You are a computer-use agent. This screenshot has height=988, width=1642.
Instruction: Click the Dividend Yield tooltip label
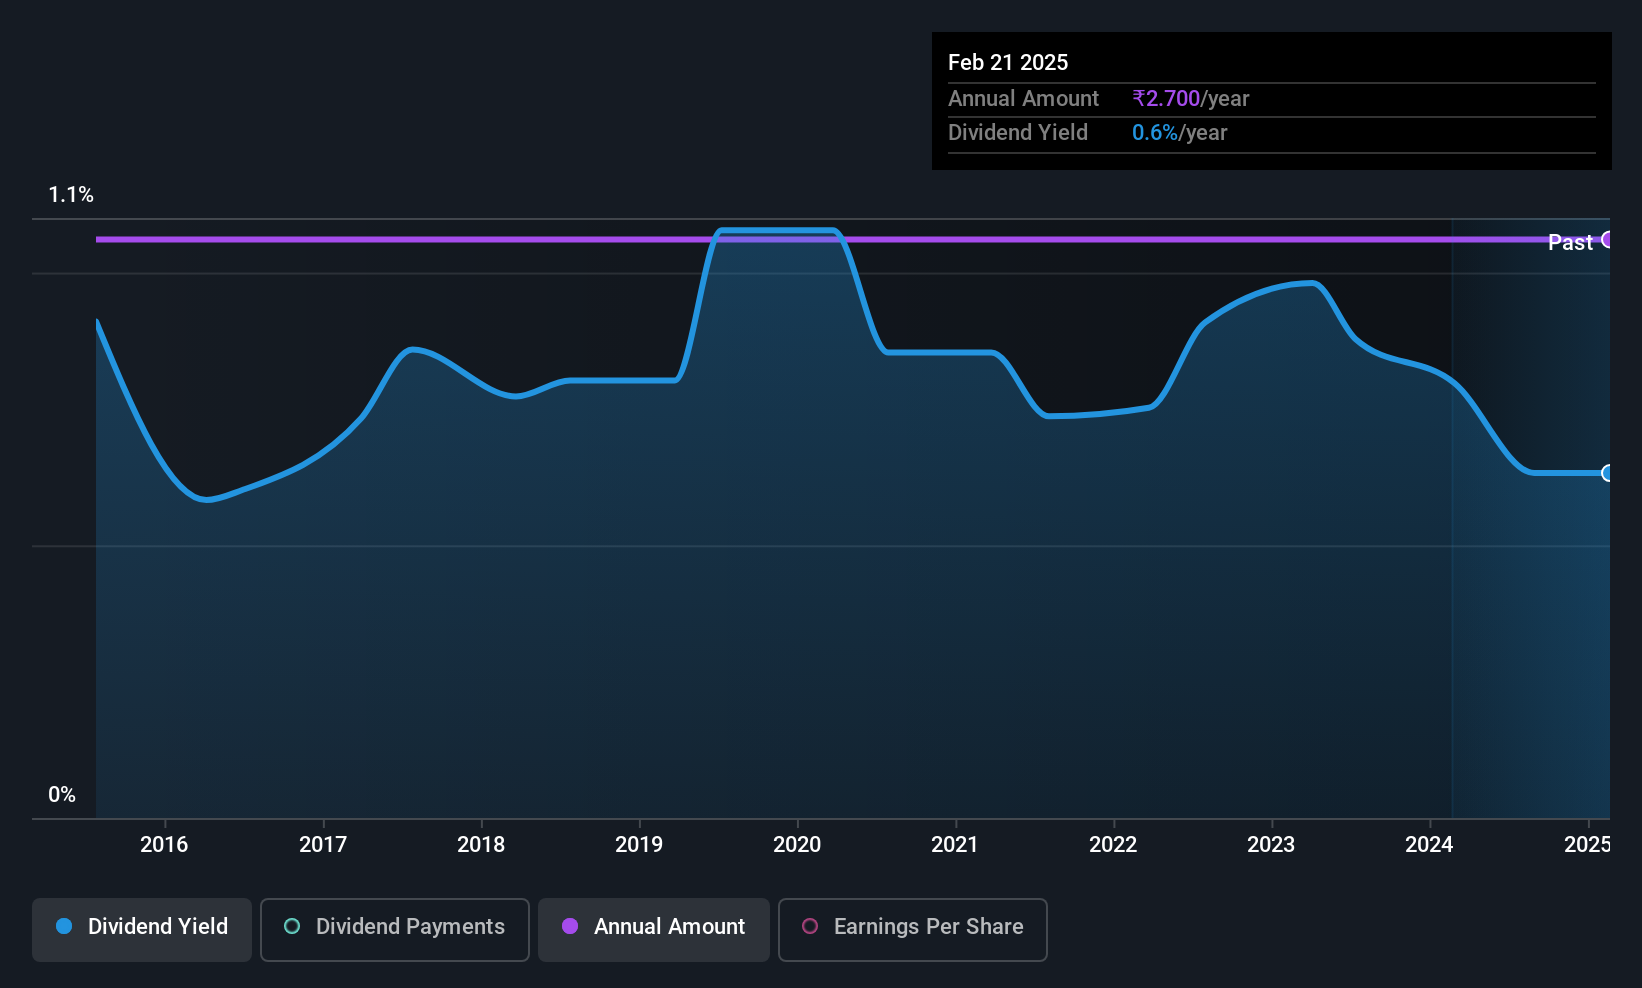(x=1018, y=132)
